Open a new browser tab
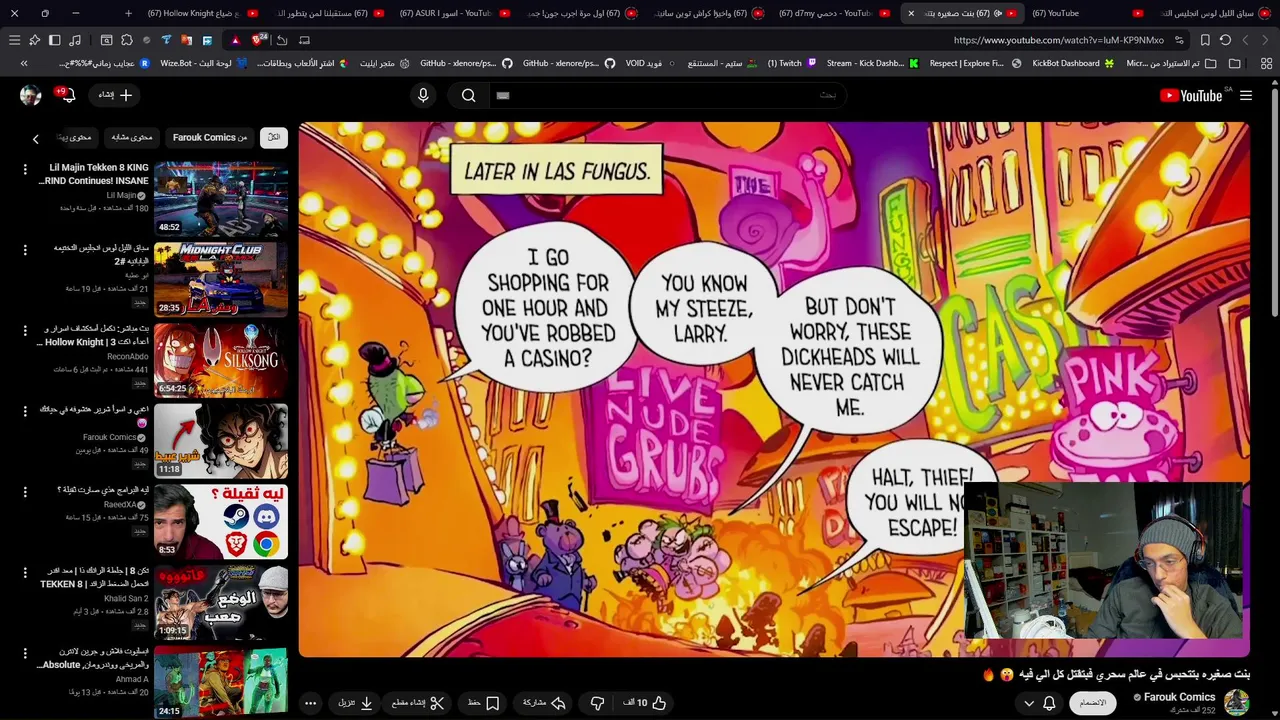The image size is (1280, 720). 128,13
